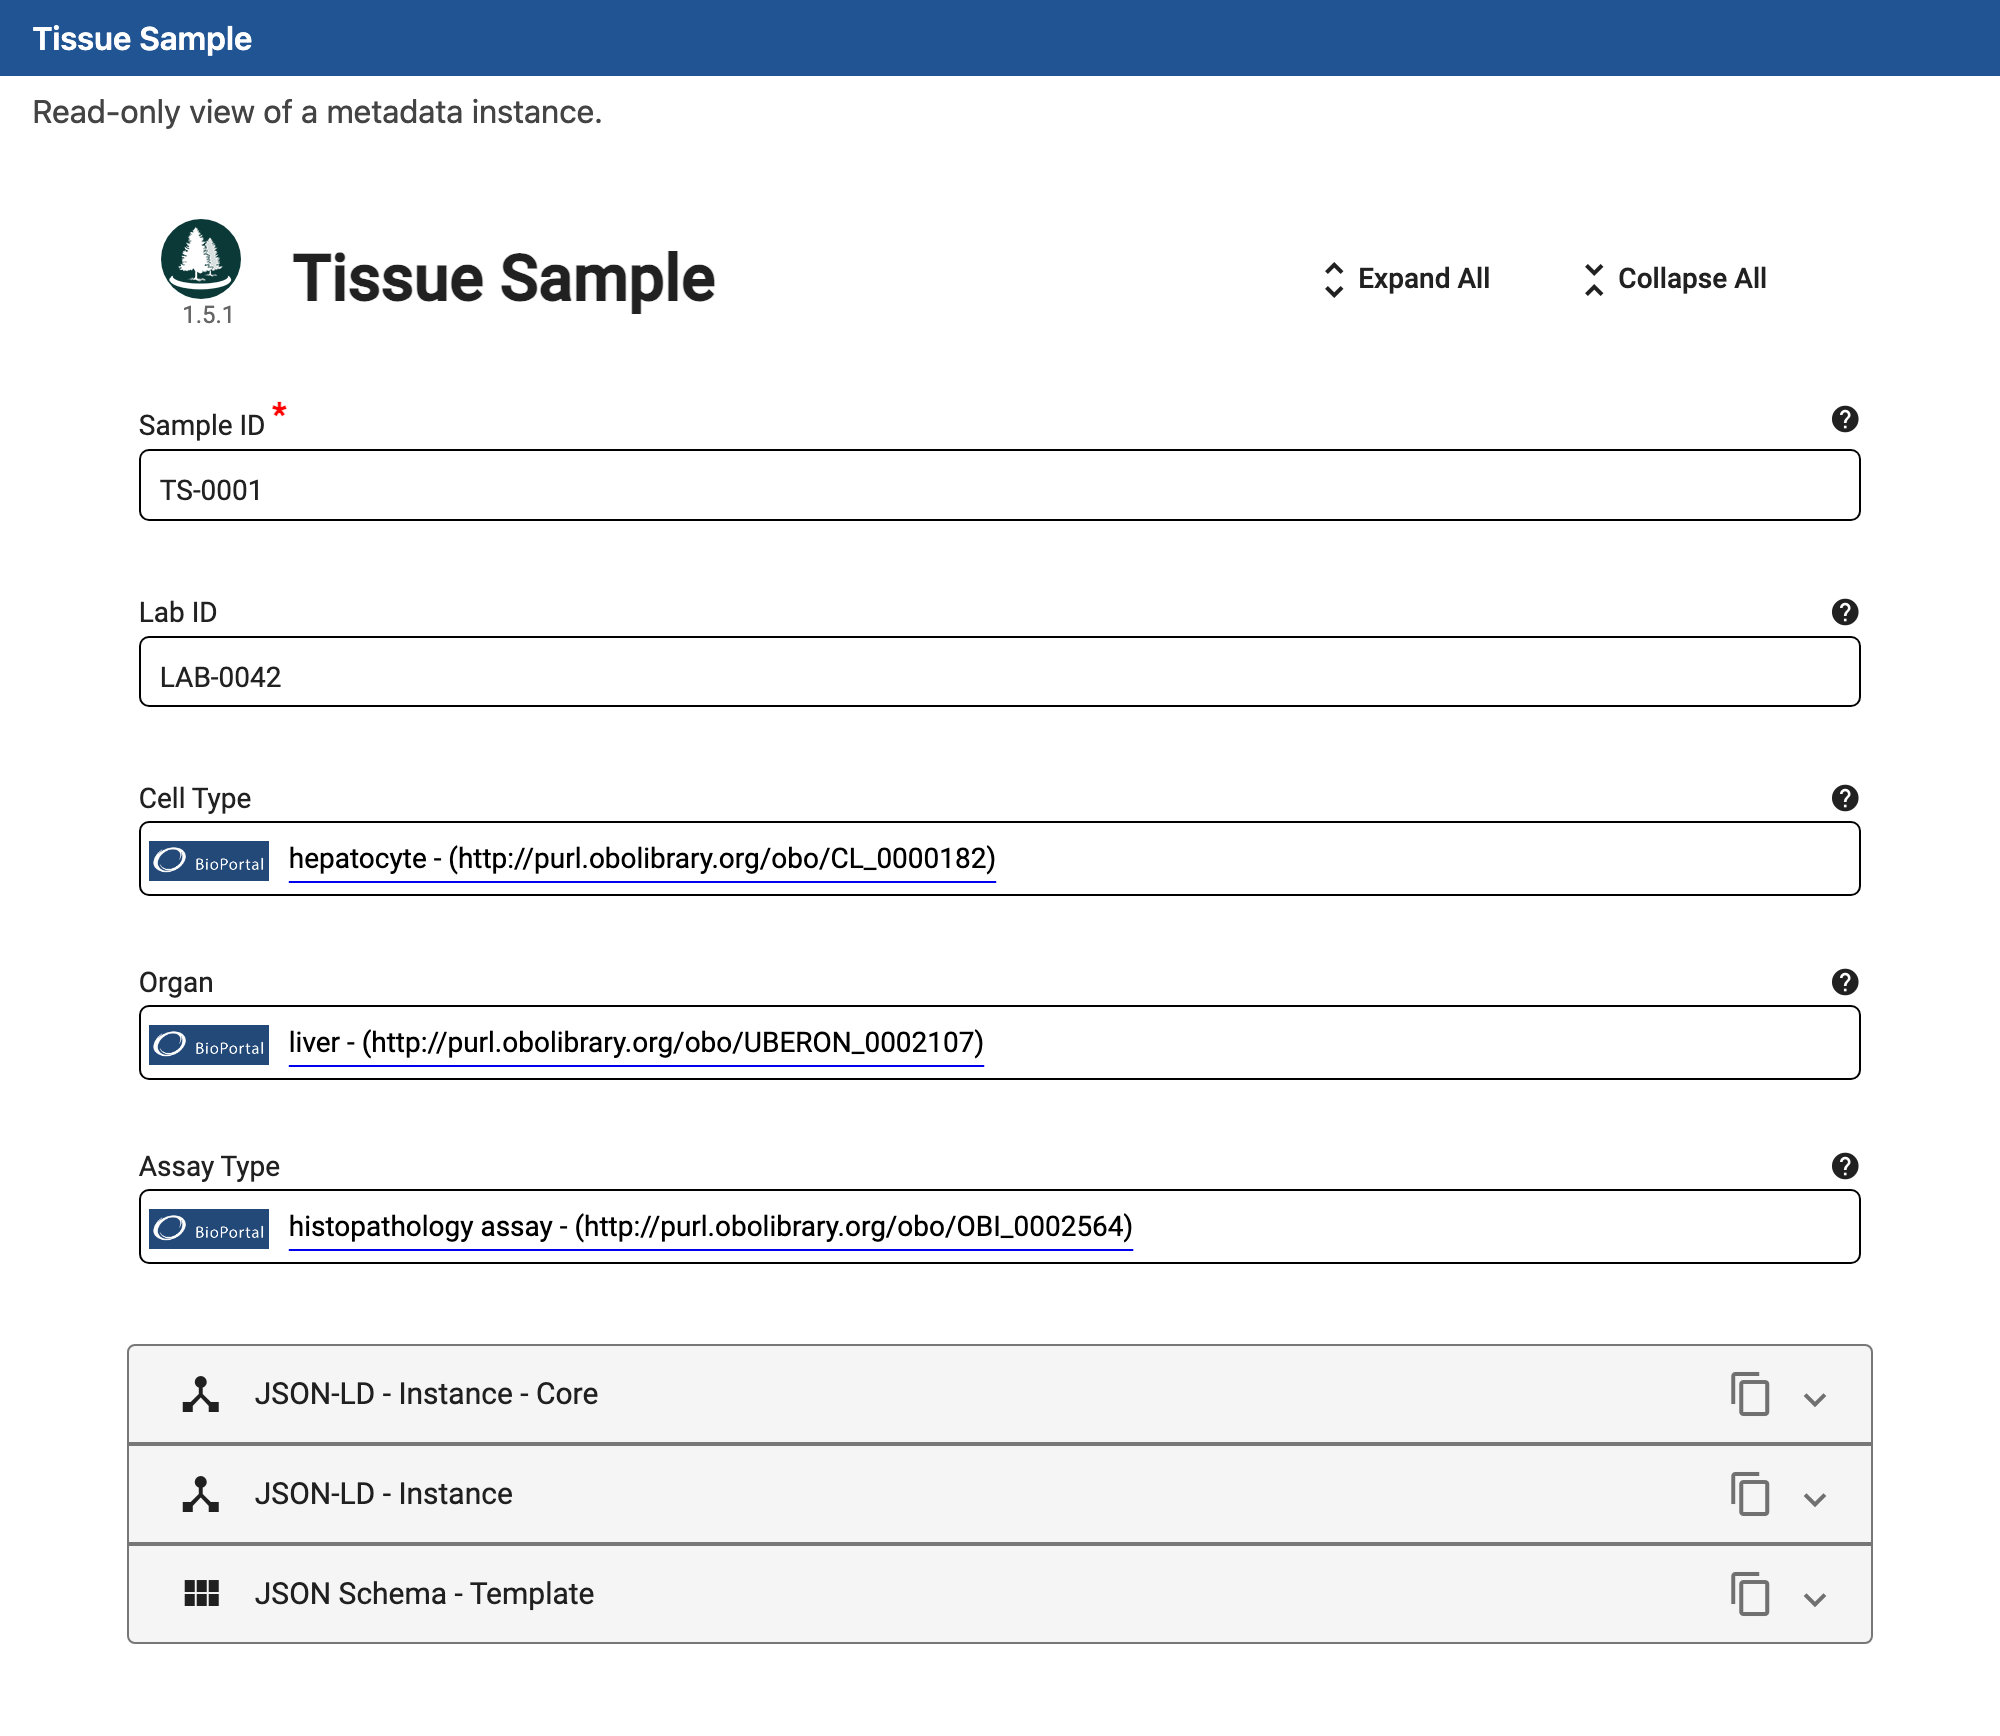Click BioPortal badge in Cell Type field
This screenshot has height=1736, width=2000.
pos(209,861)
